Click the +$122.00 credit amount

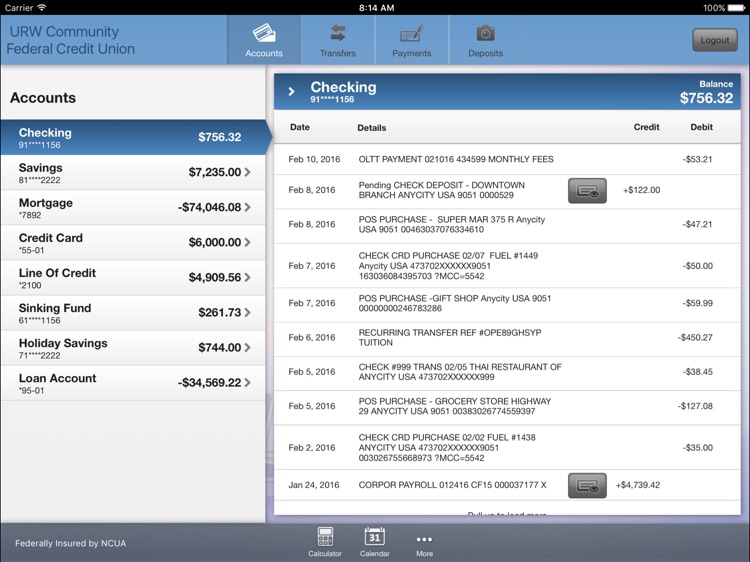pos(641,190)
